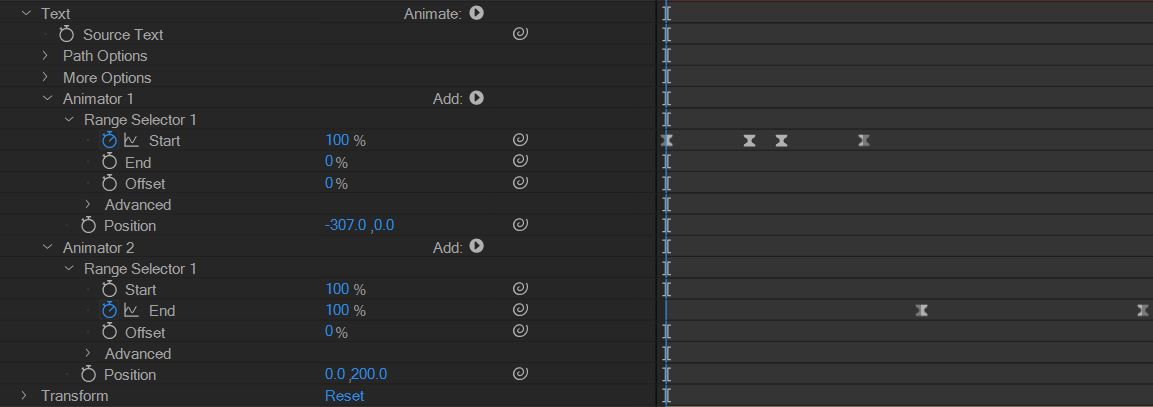The image size is (1153, 407).
Task: Expand the Path Options group
Action: click(46, 55)
